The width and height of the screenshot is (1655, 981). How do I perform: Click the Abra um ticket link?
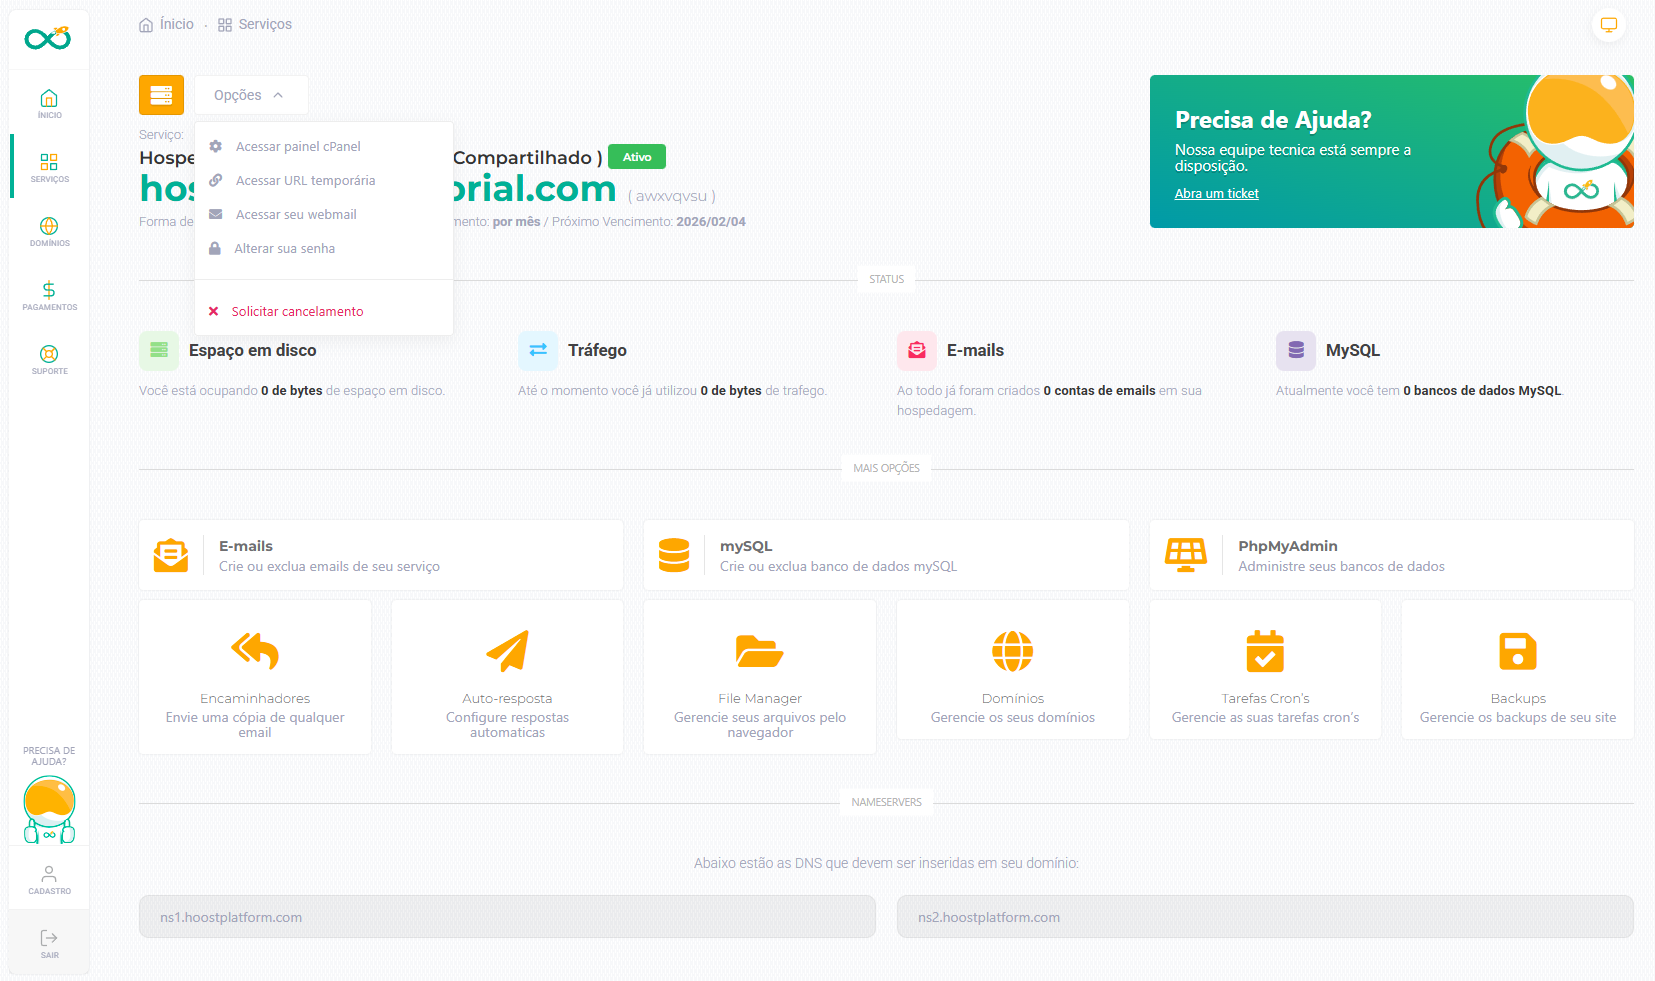coord(1216,194)
